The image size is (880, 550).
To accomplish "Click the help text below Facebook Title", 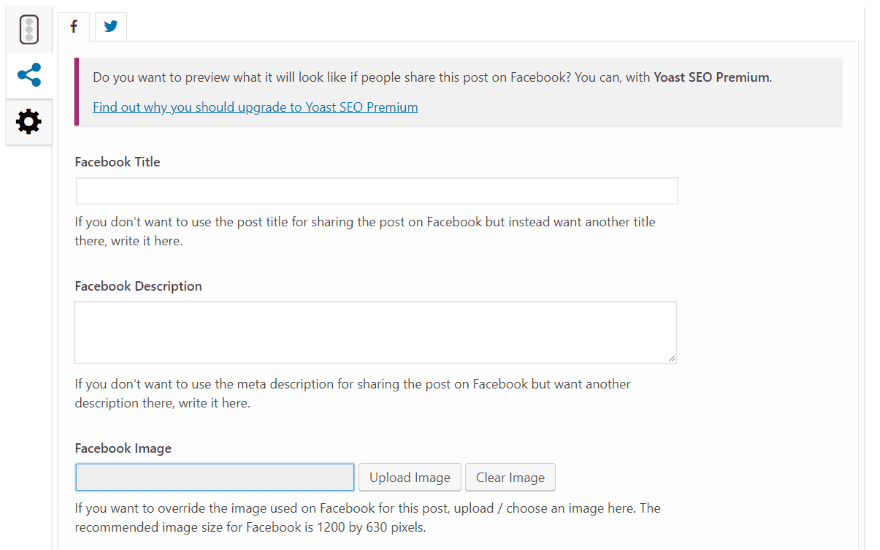I will 365,231.
